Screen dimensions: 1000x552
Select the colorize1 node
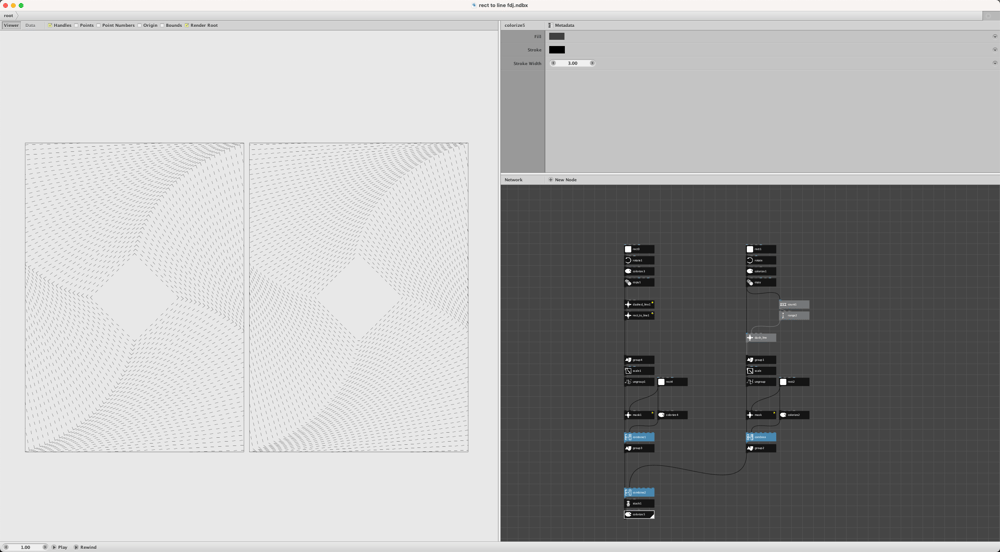(x=761, y=271)
